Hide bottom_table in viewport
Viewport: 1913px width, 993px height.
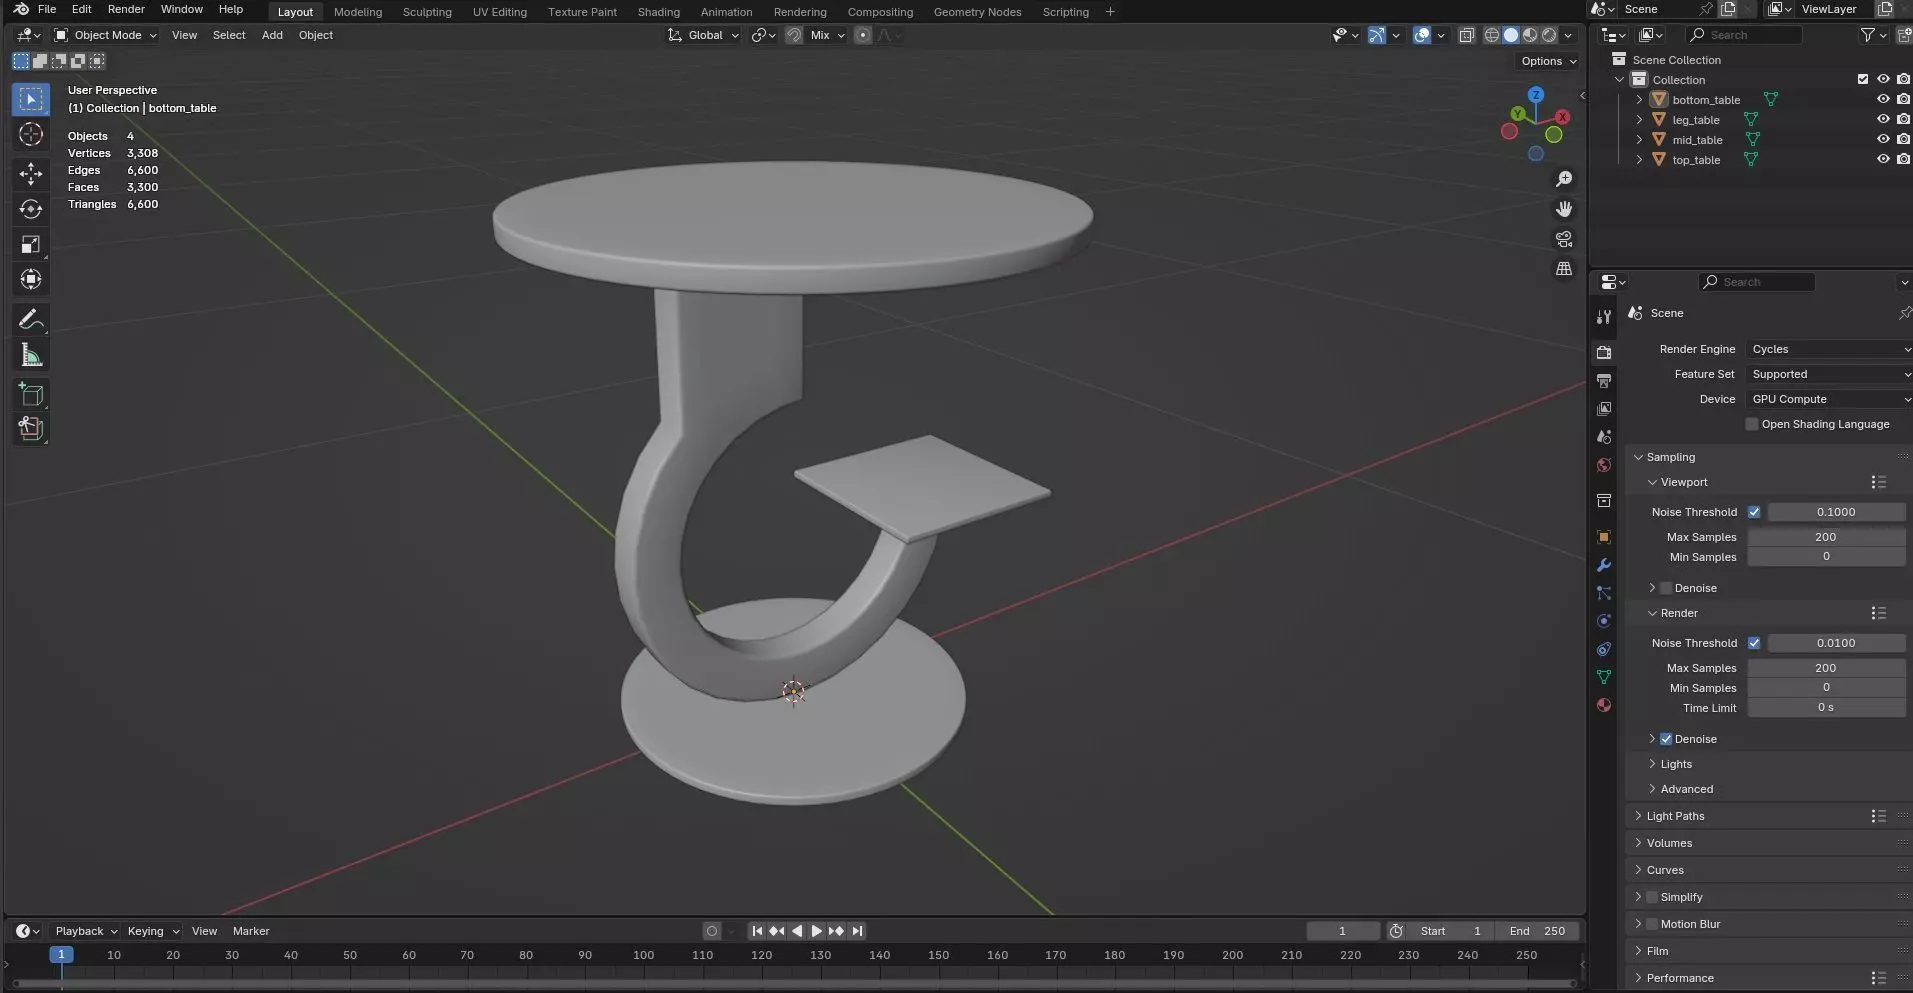[1883, 99]
